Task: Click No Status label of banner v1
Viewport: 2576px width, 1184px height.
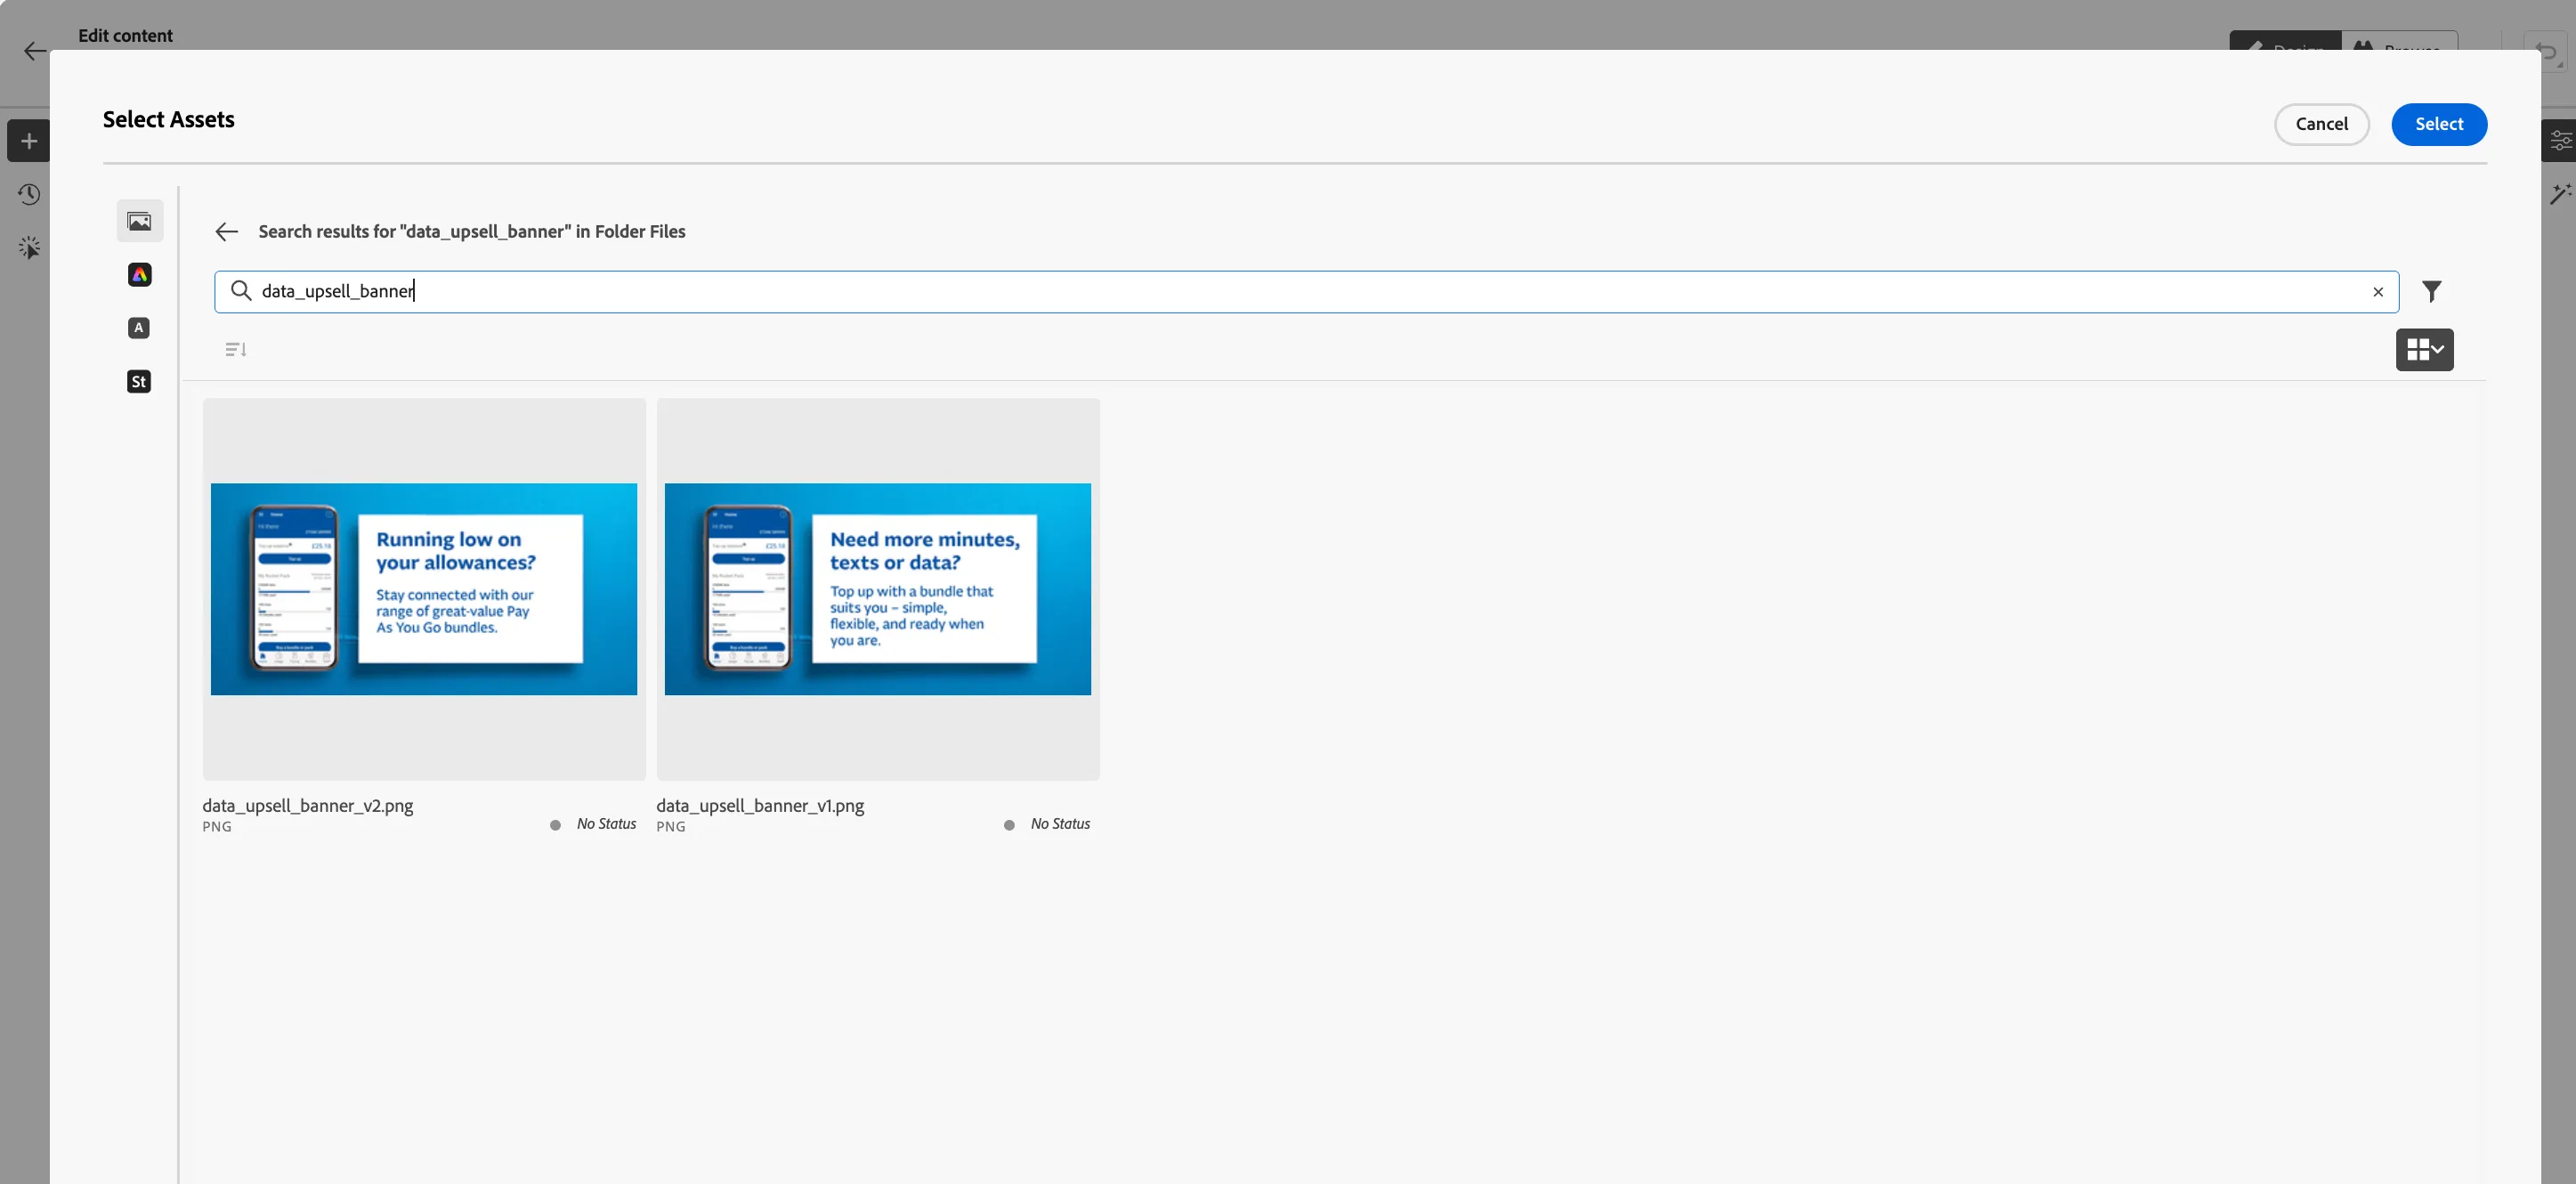Action: point(1060,824)
